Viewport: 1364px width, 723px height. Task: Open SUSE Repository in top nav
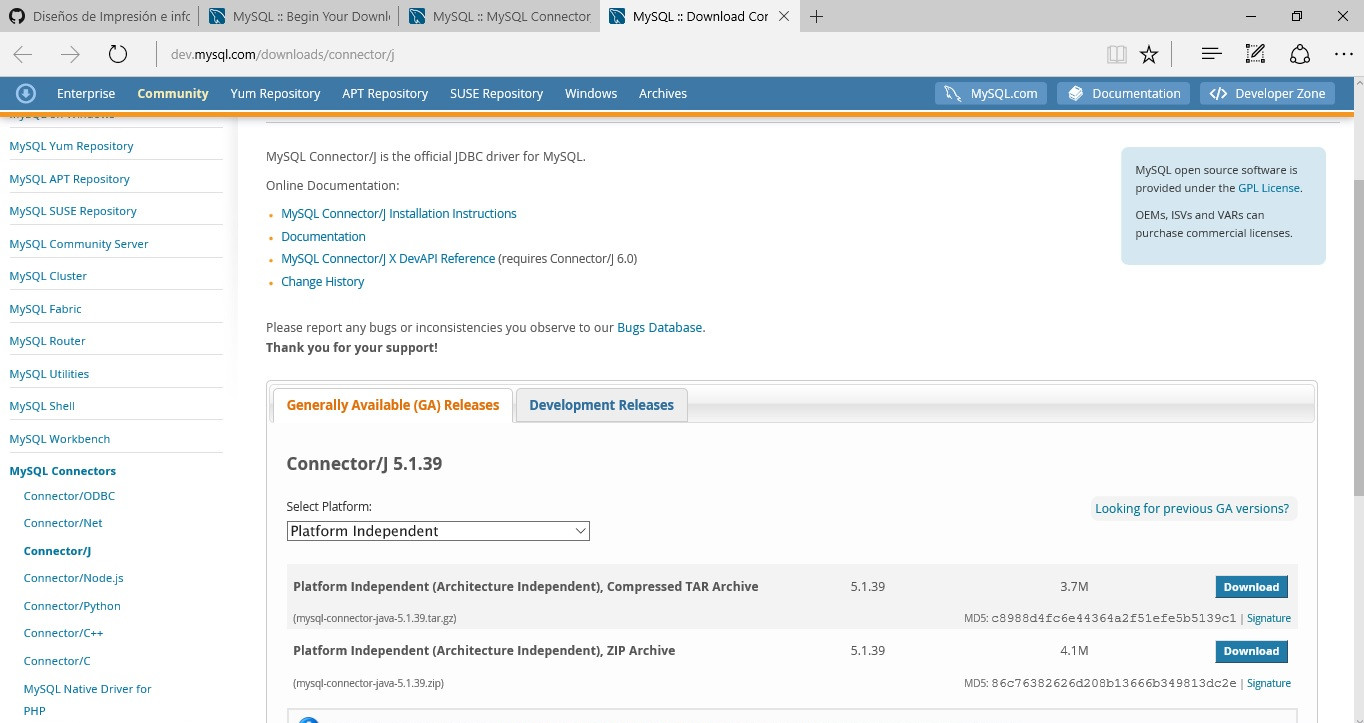496,93
